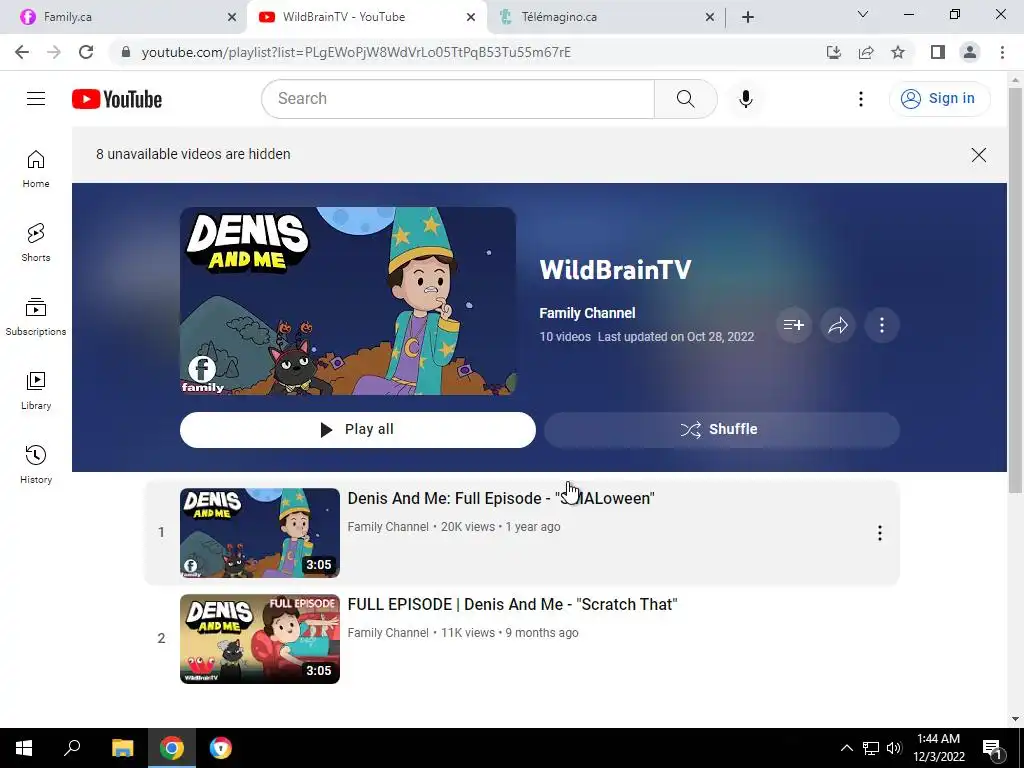Open History in the sidebar
The height and width of the screenshot is (768, 1024).
(x=36, y=464)
